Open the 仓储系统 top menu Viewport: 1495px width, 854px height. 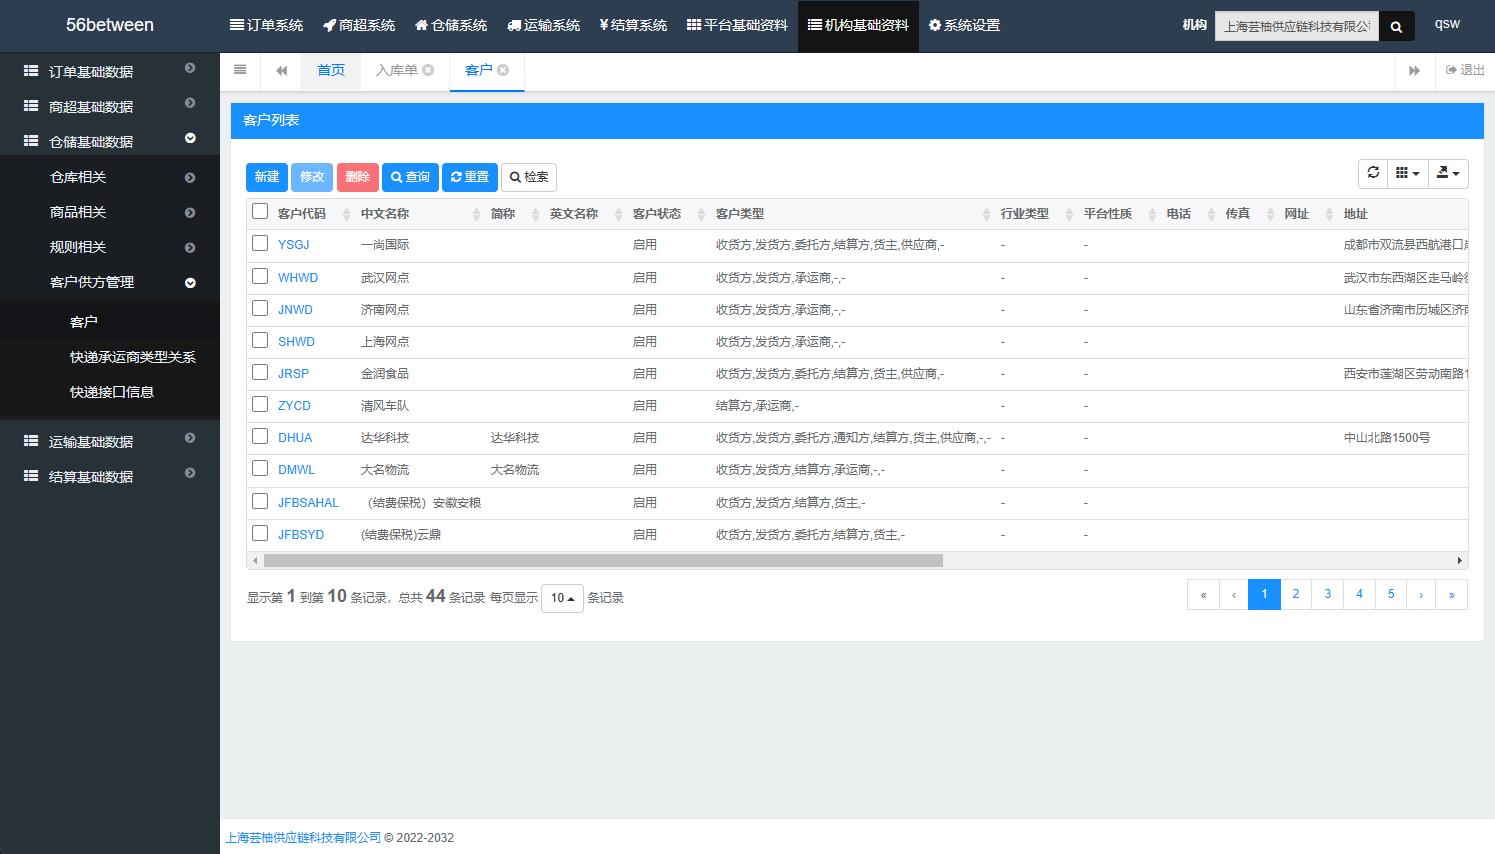coord(451,25)
